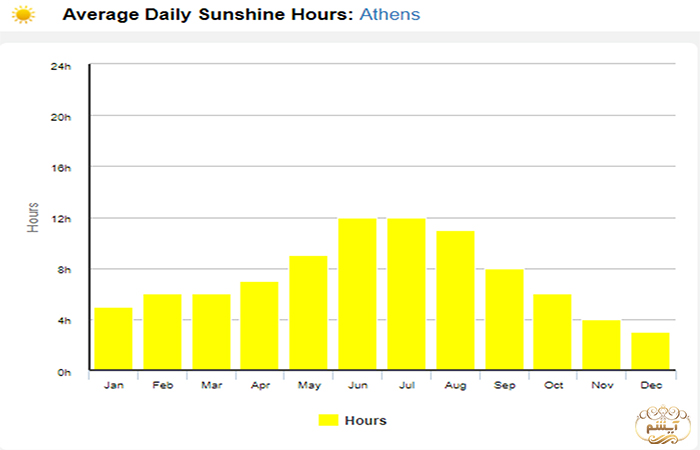This screenshot has width=700, height=450.
Task: Click the yellow Hours legend swatch
Action: point(328,420)
